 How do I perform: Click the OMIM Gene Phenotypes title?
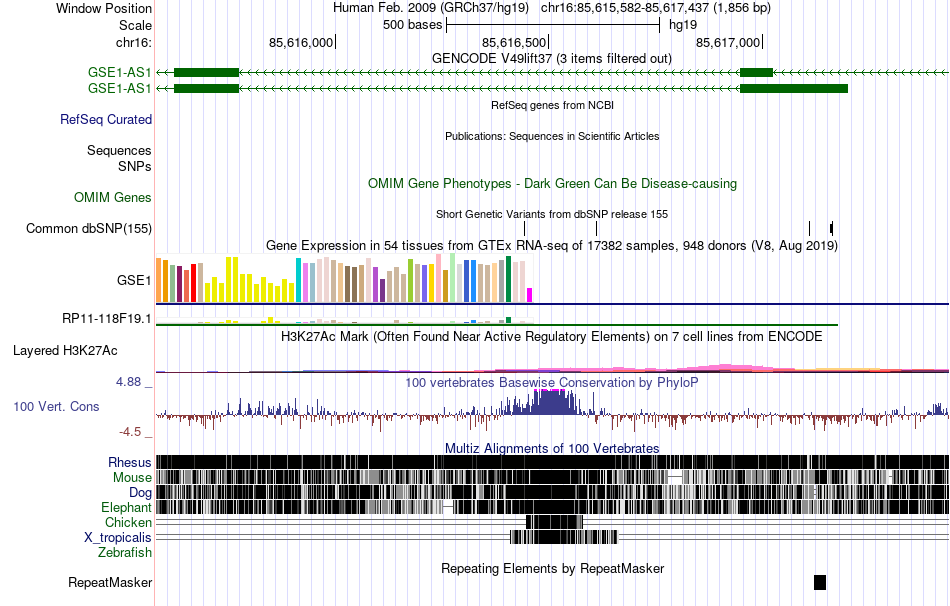(552, 184)
